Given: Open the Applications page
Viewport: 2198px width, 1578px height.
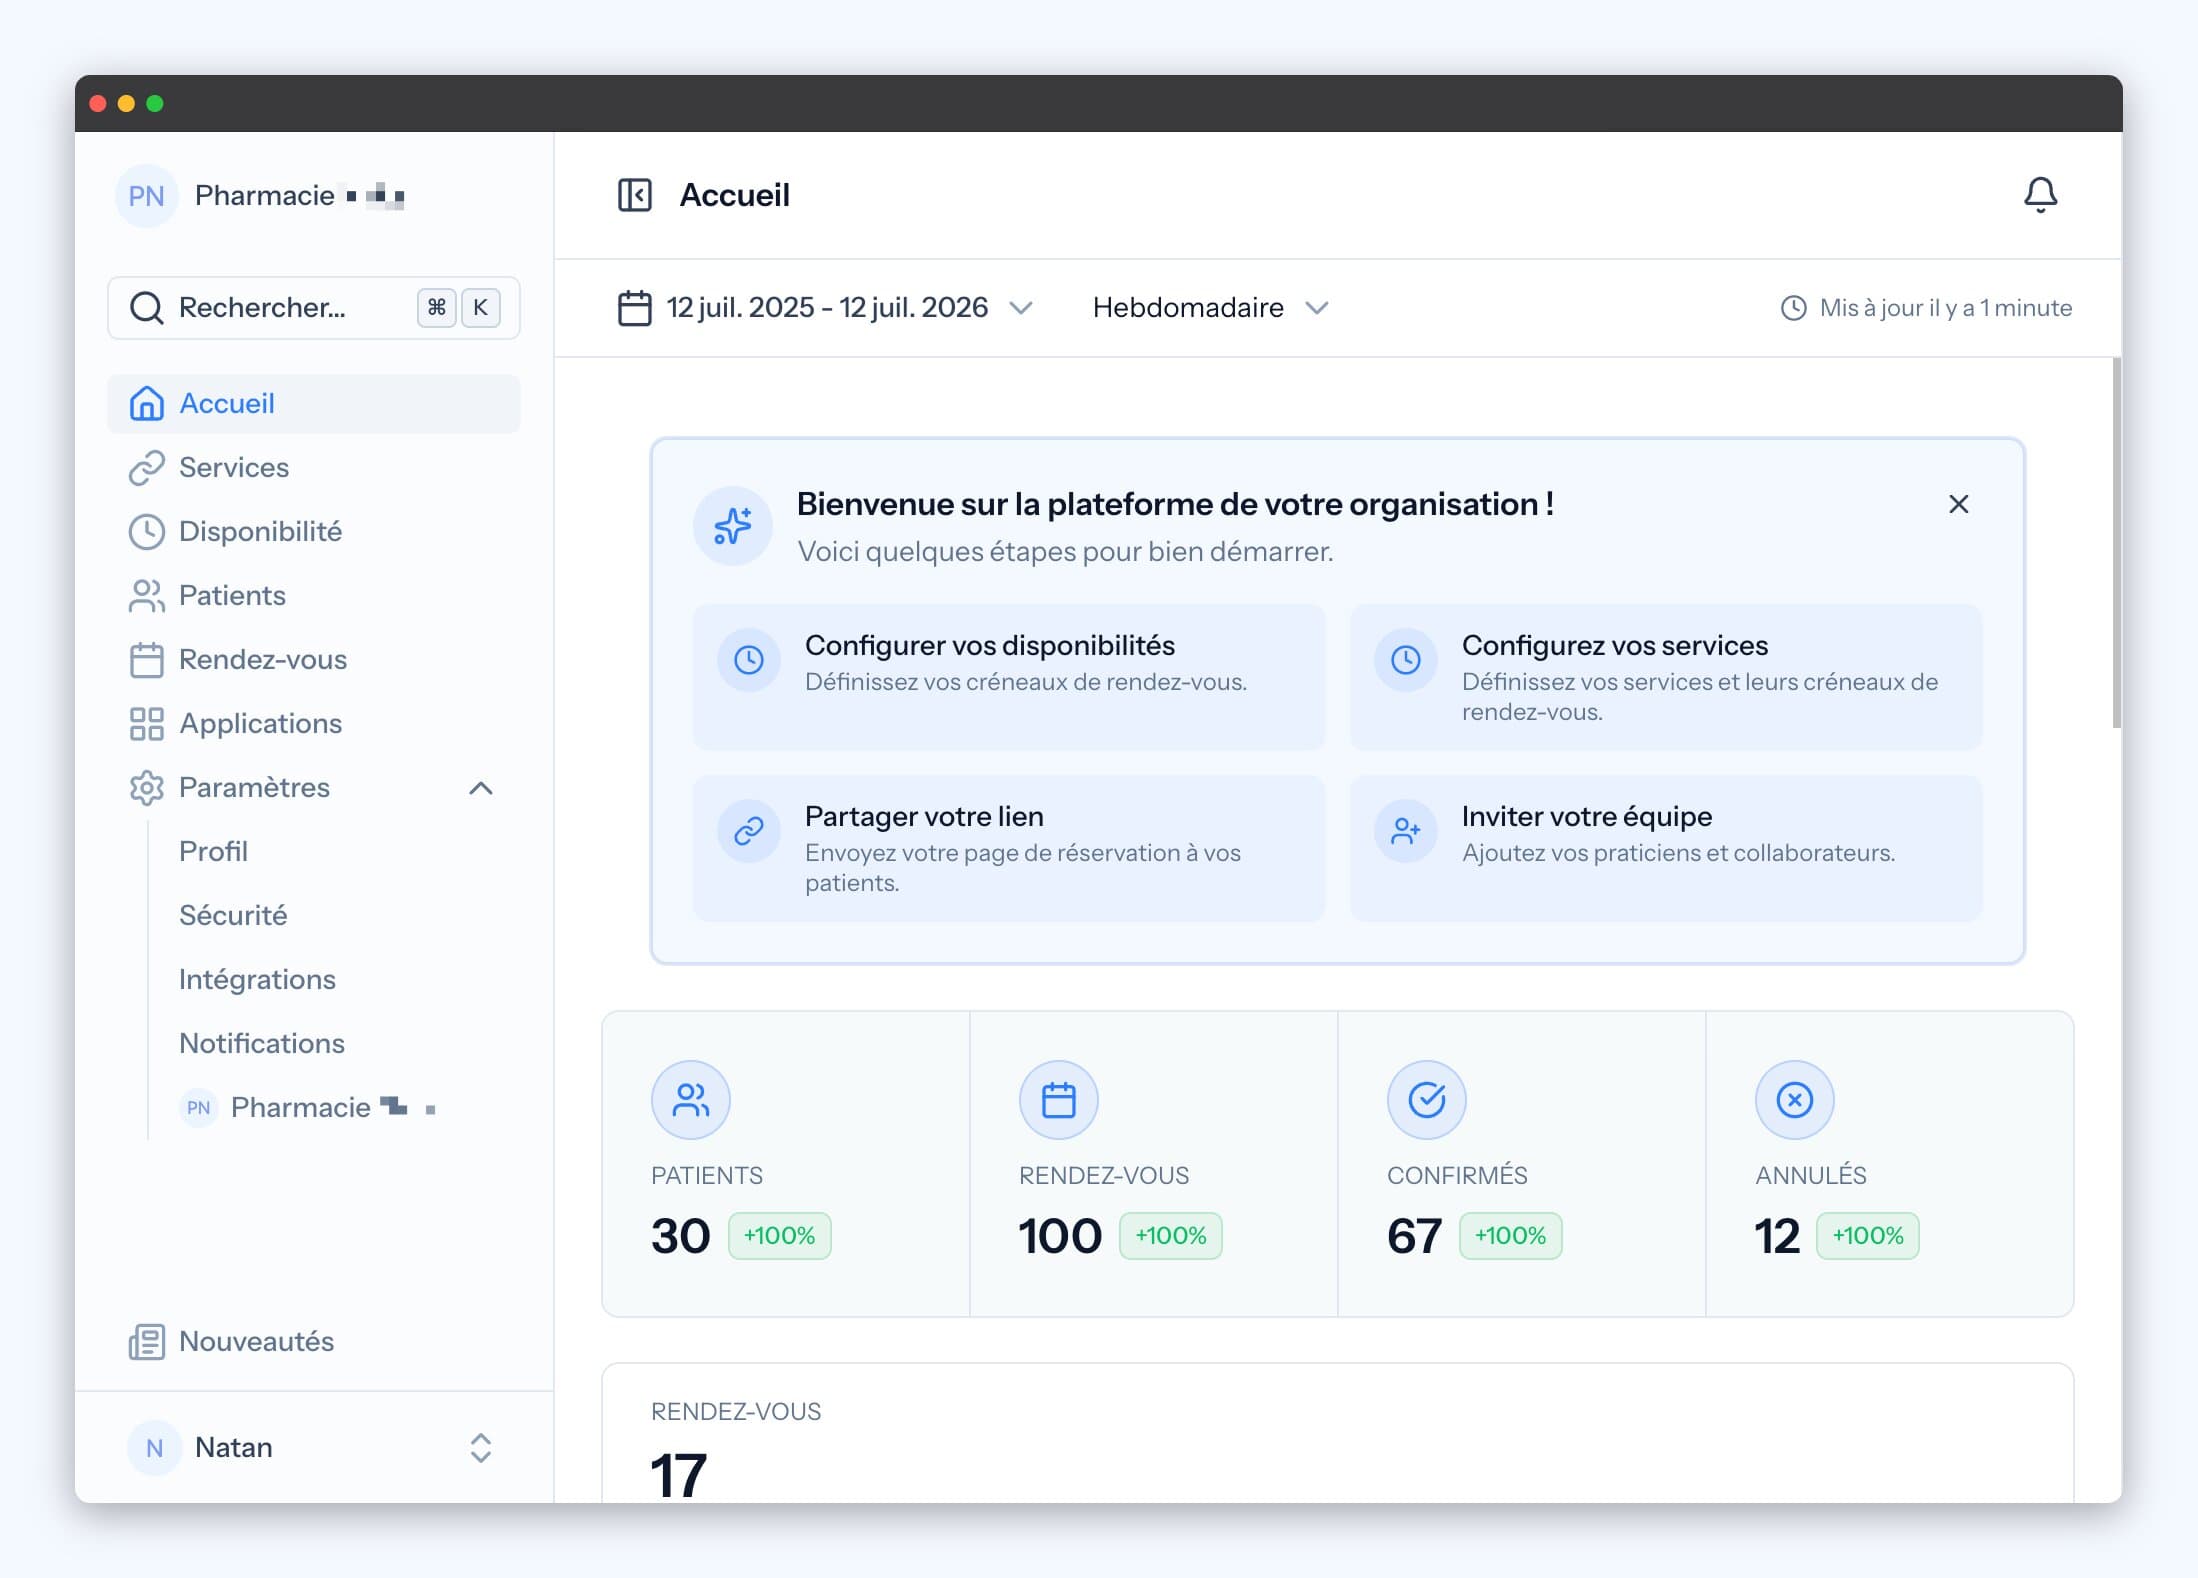Looking at the screenshot, I should pos(314,724).
